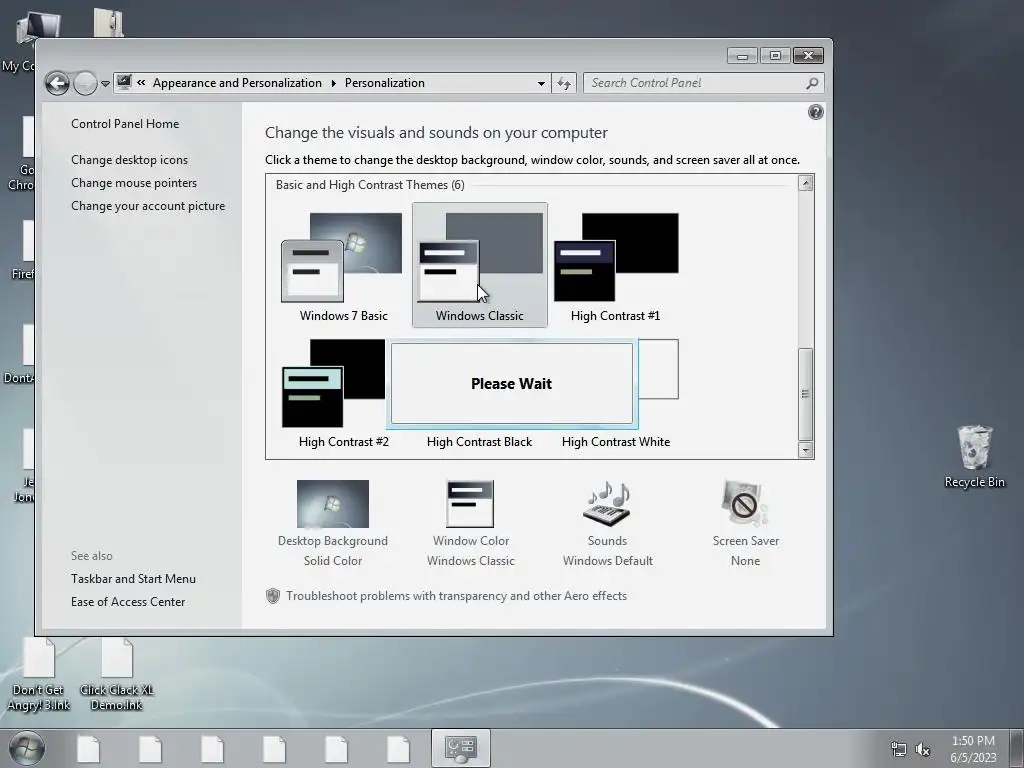Open the recent pages dropdown next to Forward
The height and width of the screenshot is (768, 1024).
105,84
